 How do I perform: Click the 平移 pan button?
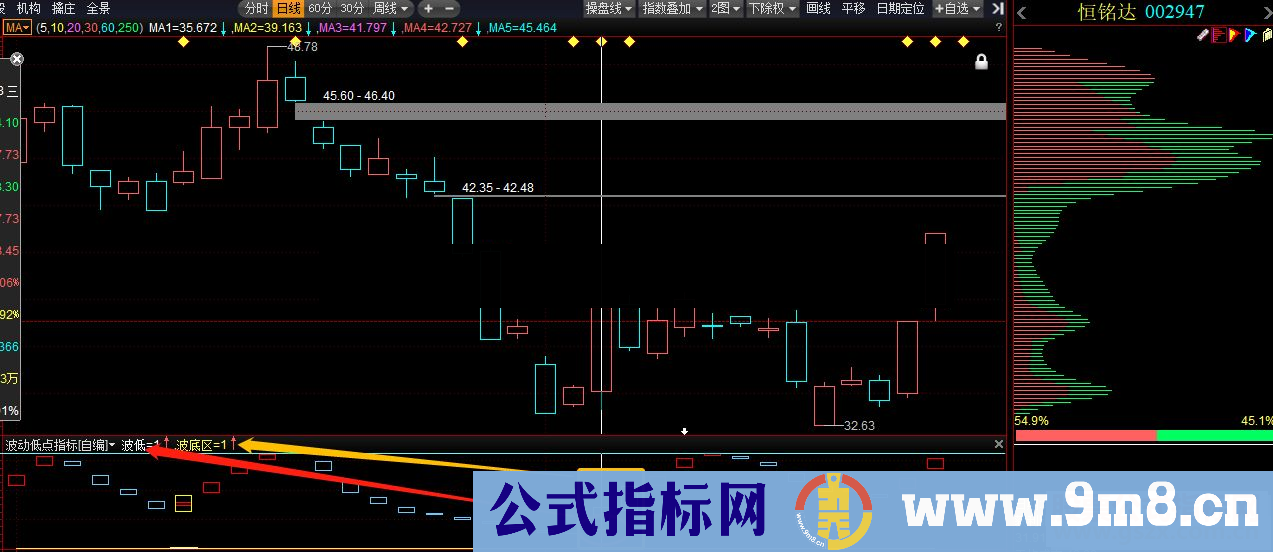(853, 8)
